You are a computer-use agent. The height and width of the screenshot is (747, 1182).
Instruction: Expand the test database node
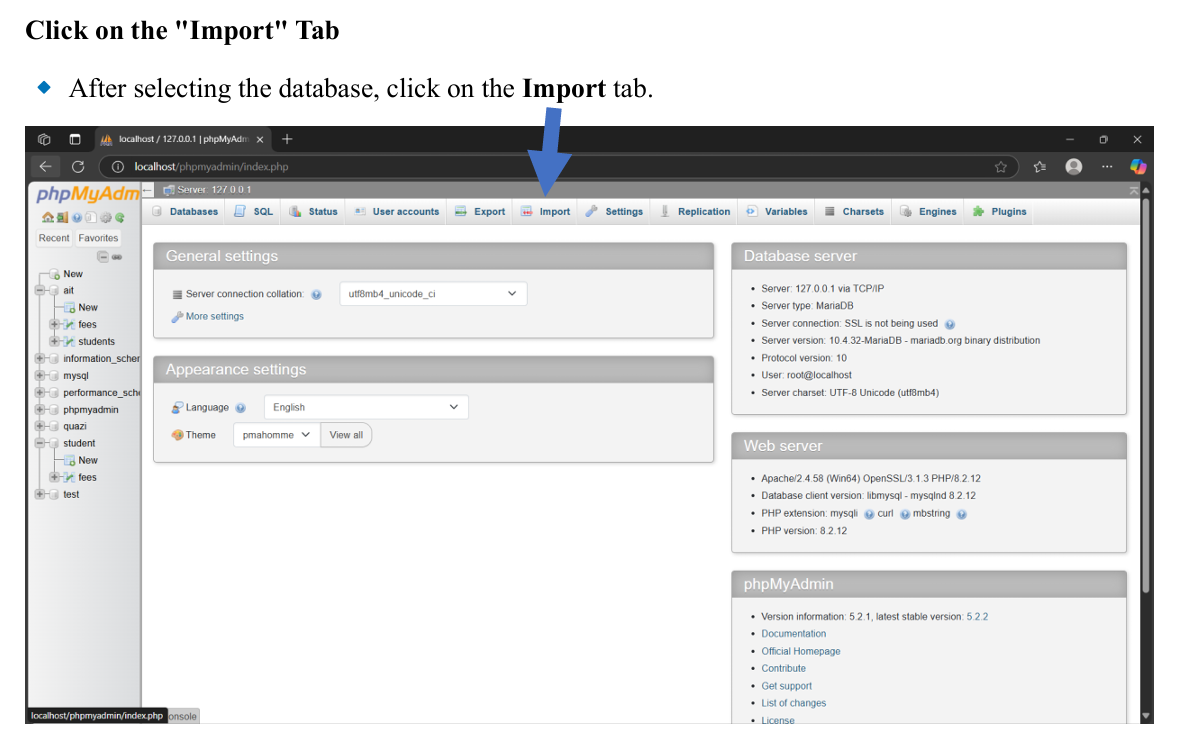39,494
